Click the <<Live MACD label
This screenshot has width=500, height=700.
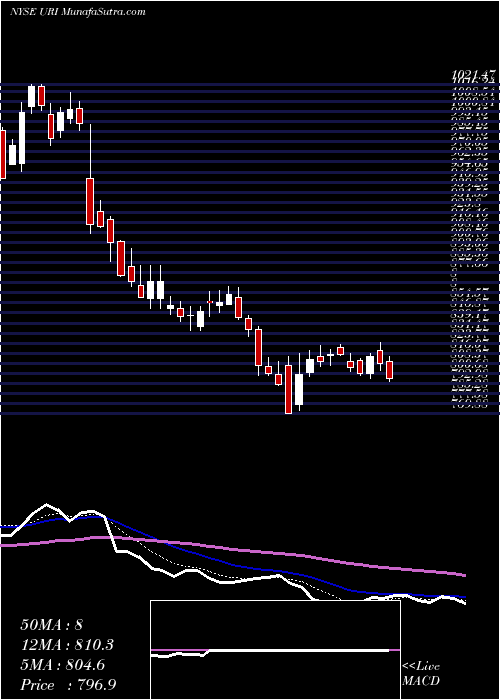click(x=421, y=674)
